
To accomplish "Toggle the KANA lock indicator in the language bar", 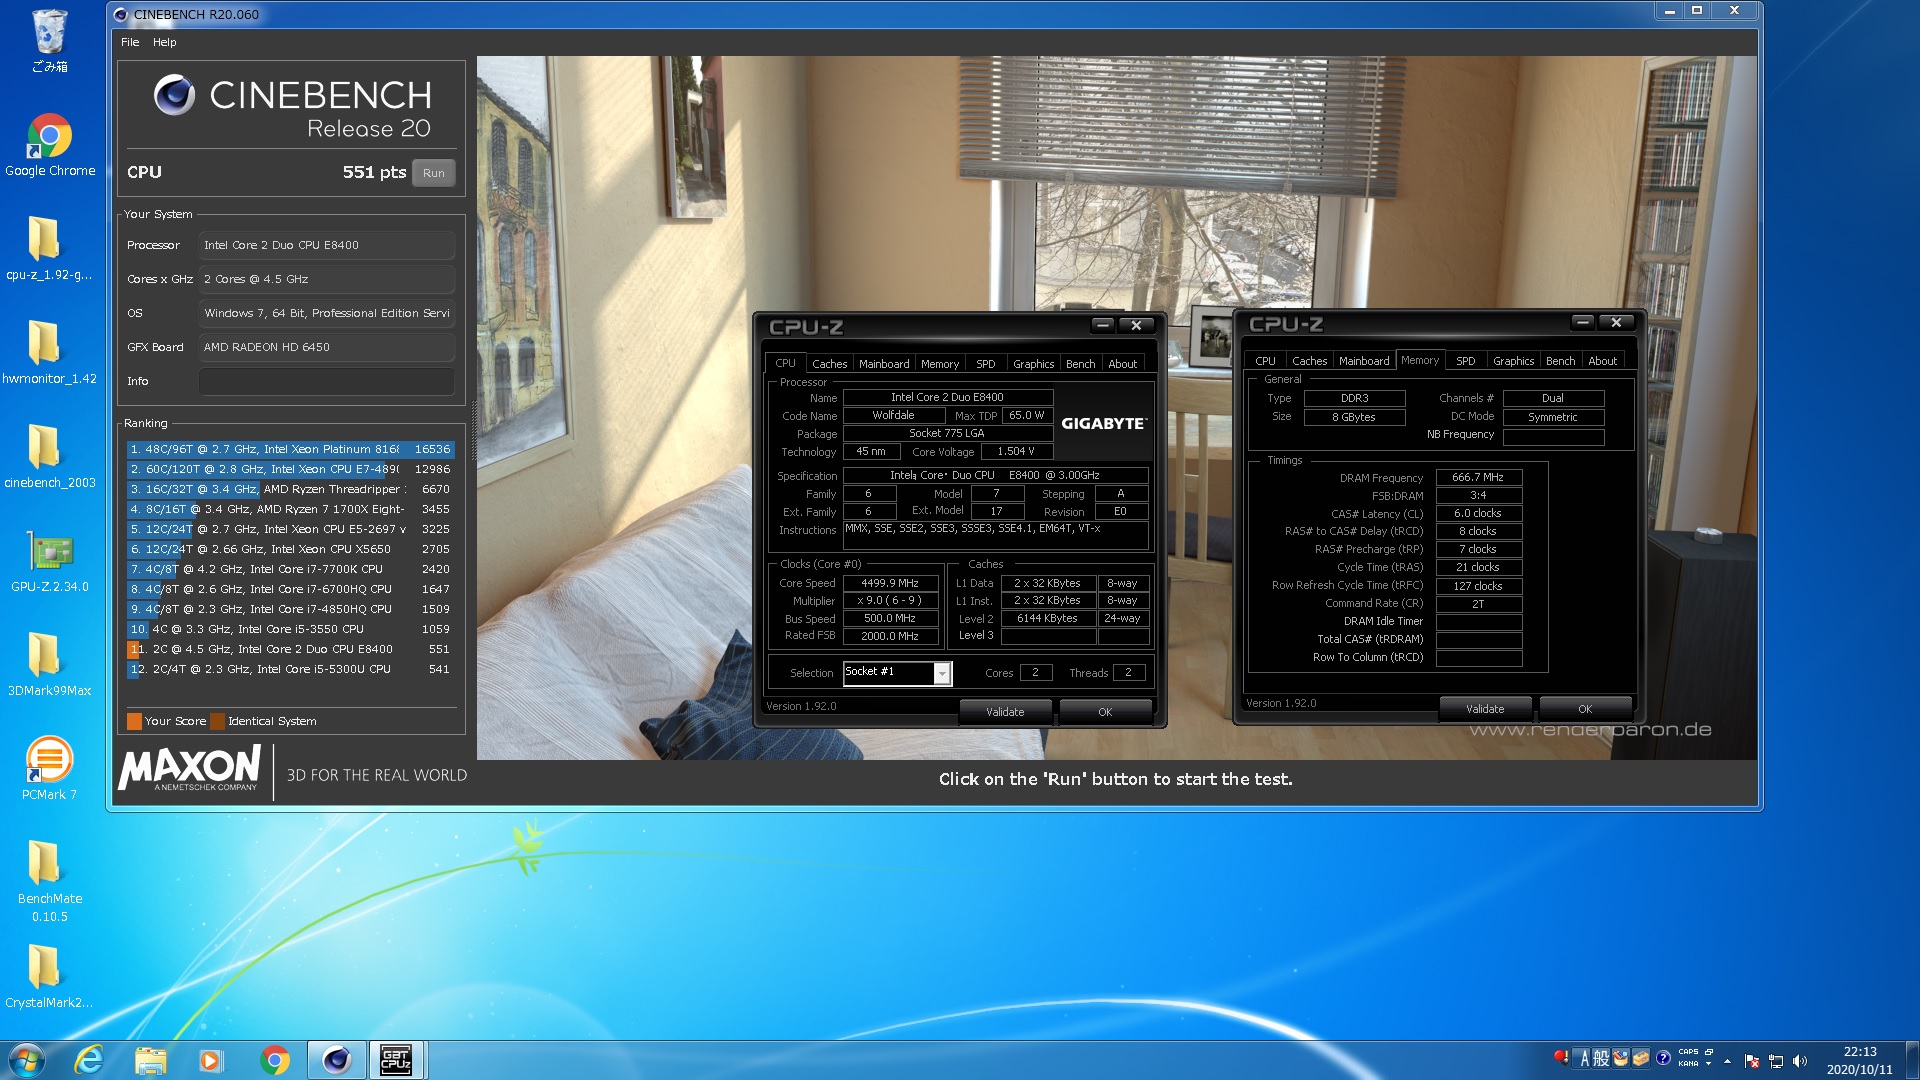I will point(1688,1064).
